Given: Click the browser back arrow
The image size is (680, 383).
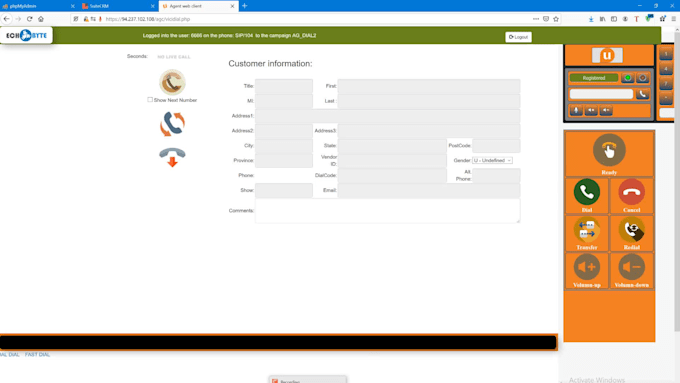Looking at the screenshot, I should (7, 19).
